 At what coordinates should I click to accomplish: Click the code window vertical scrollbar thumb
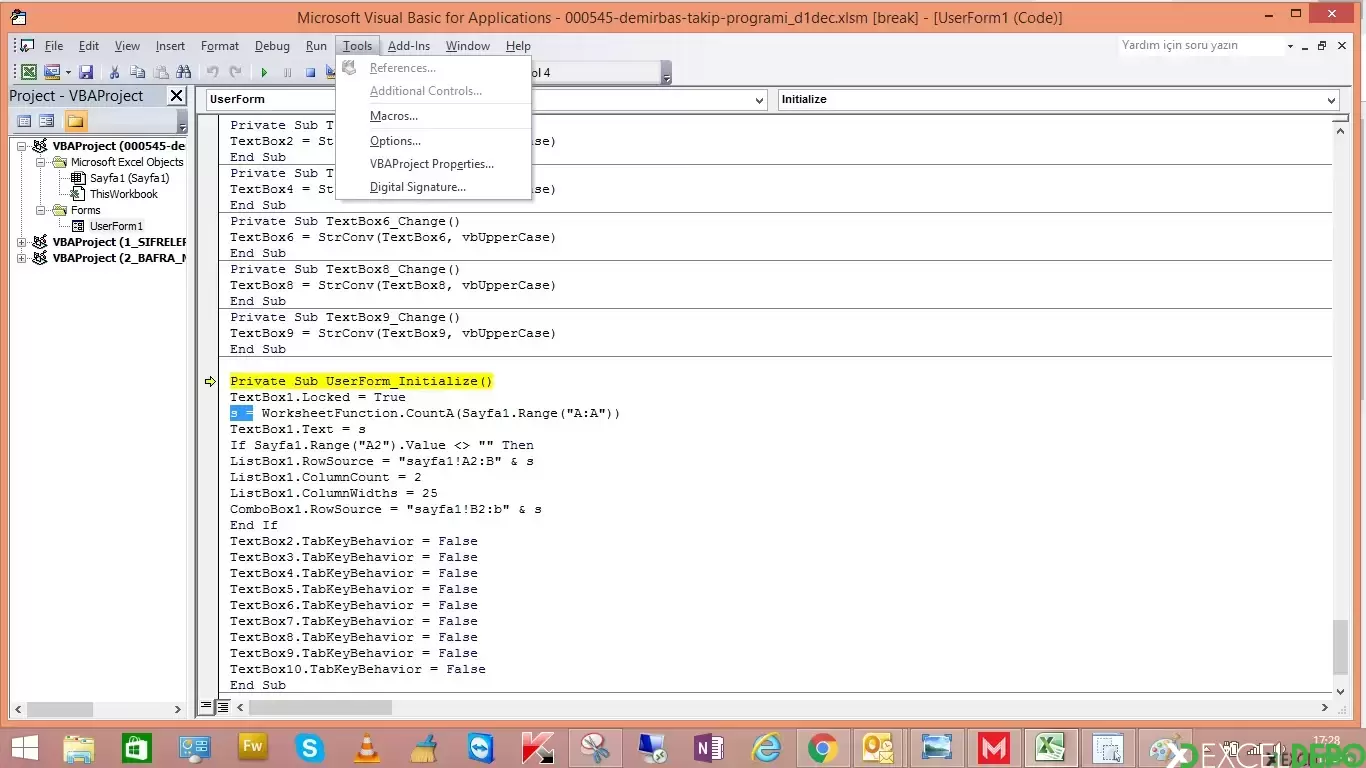pyautogui.click(x=1340, y=646)
